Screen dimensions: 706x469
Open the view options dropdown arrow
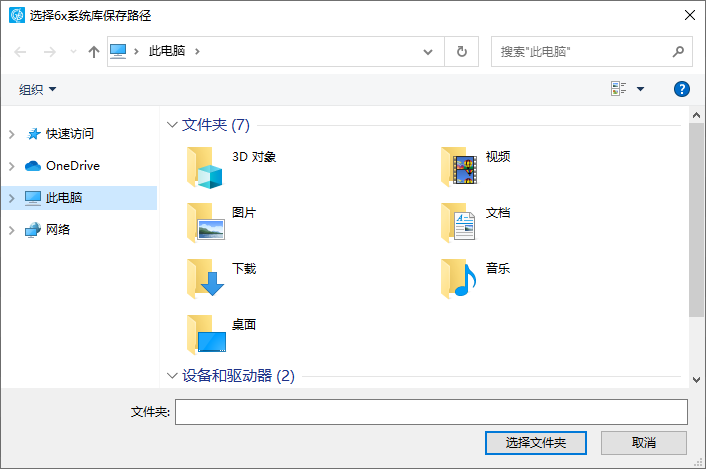(640, 89)
